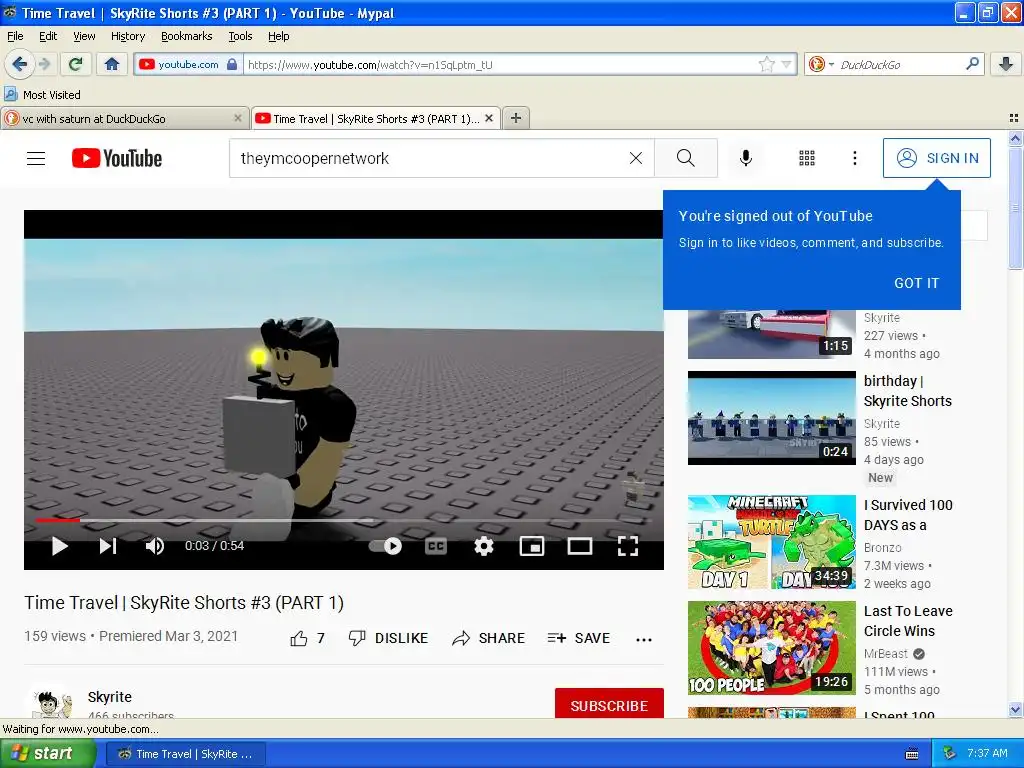This screenshot has height=768, width=1024.
Task: Open the YouTube hamburger guide menu
Action: (36, 158)
